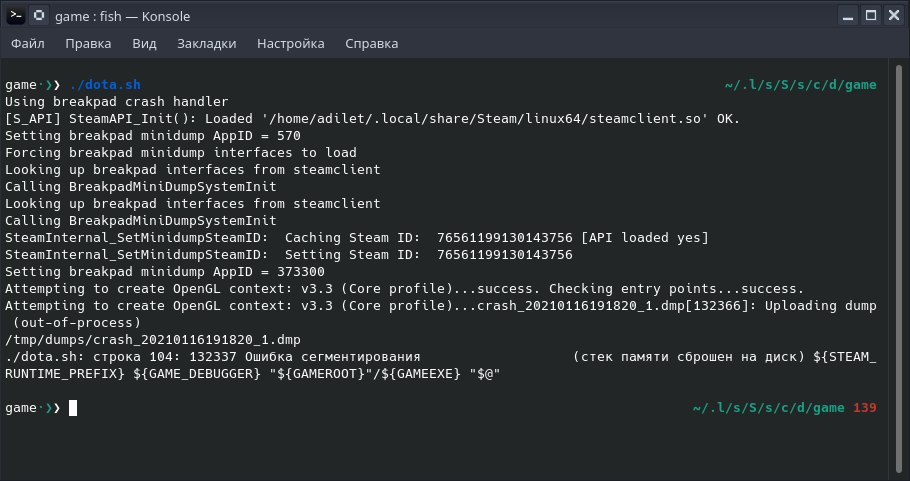Click 'стек памяти сброшен на диск' text
Image resolution: width=910 pixels, height=481 pixels.
pos(688,357)
